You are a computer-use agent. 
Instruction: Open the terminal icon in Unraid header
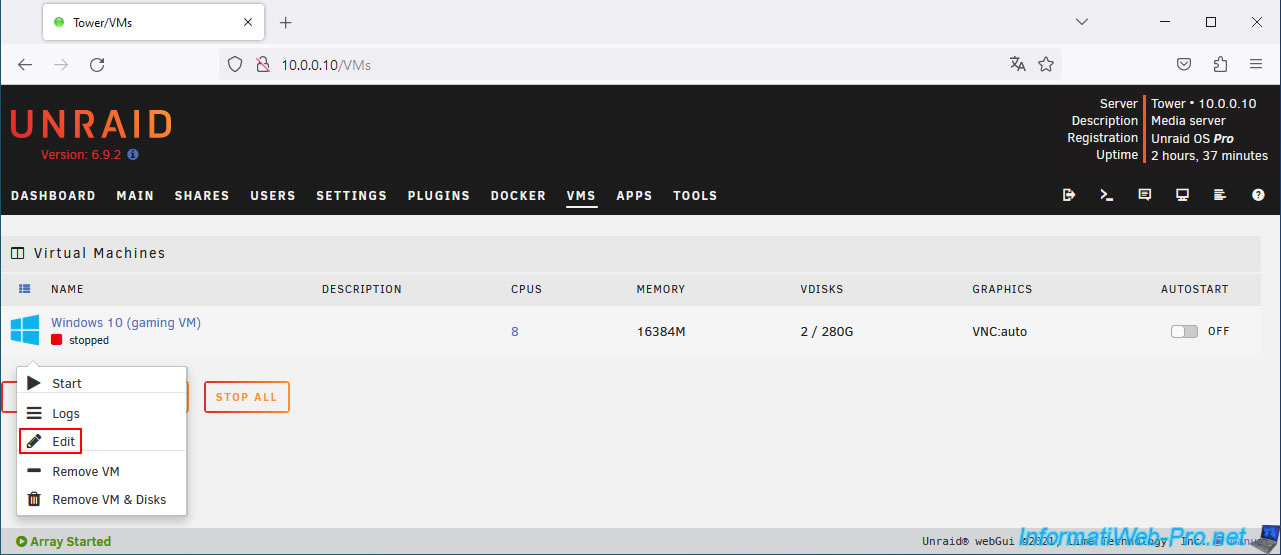point(1107,195)
